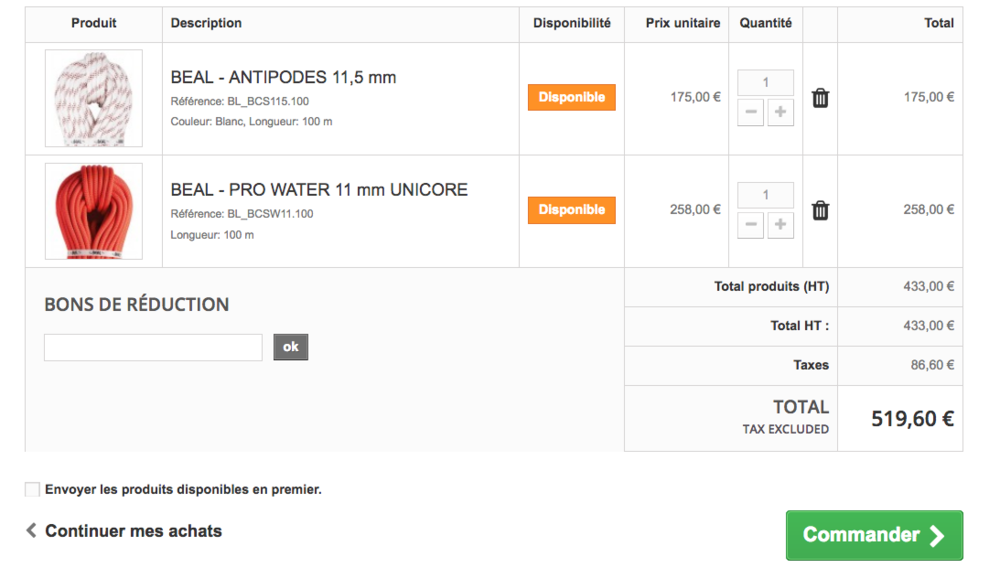The image size is (1000, 578).
Task: Open the white ANTIPODES rope thumbnail
Action: 94,98
